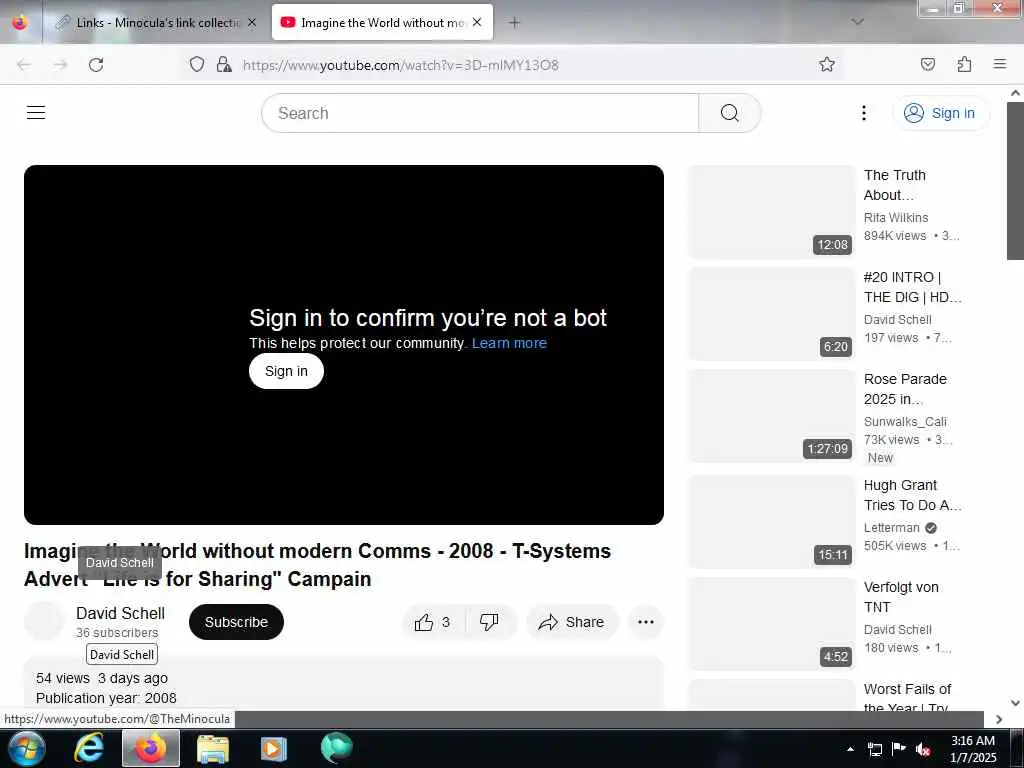Click horizontal scrollbar right arrow
The image size is (1024, 768).
pyautogui.click(x=999, y=719)
